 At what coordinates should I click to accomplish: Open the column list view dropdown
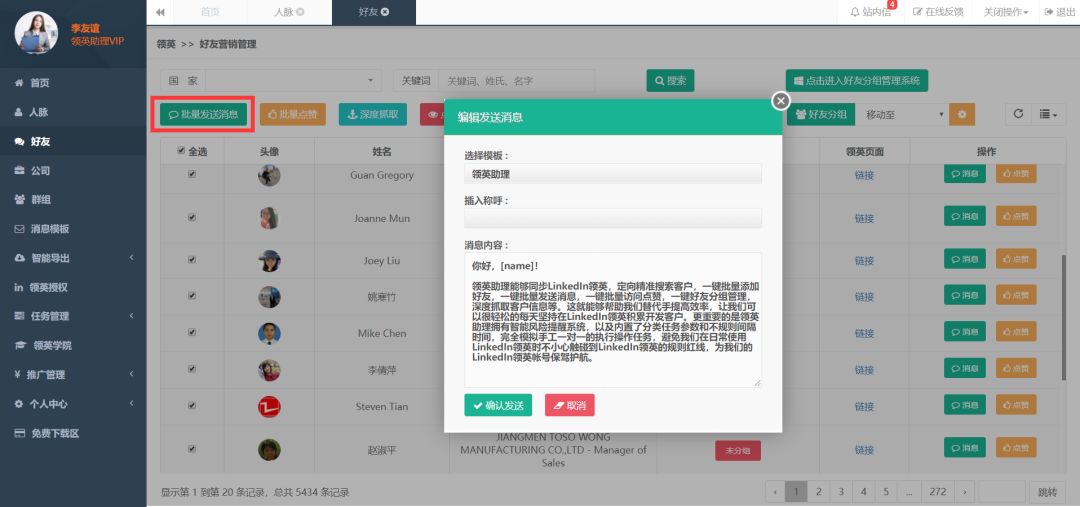coord(1048,114)
